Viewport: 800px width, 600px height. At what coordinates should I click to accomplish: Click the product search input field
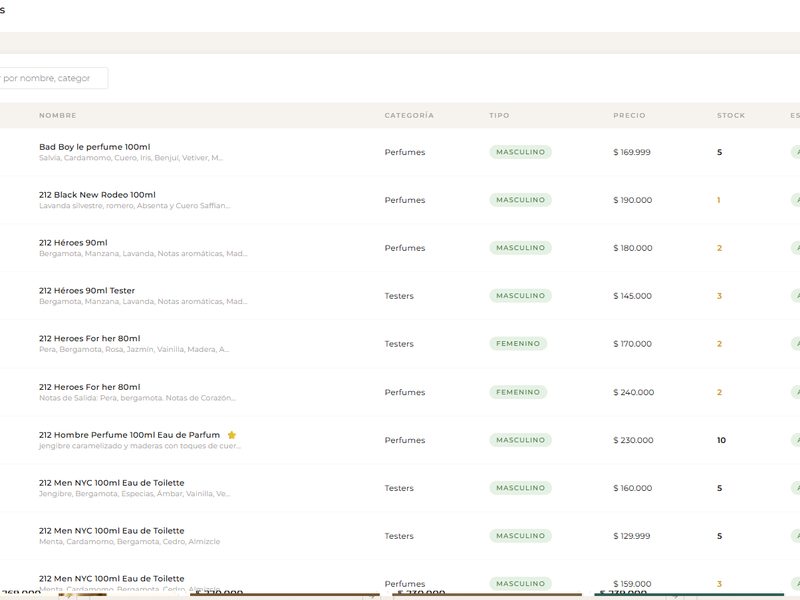[53, 78]
